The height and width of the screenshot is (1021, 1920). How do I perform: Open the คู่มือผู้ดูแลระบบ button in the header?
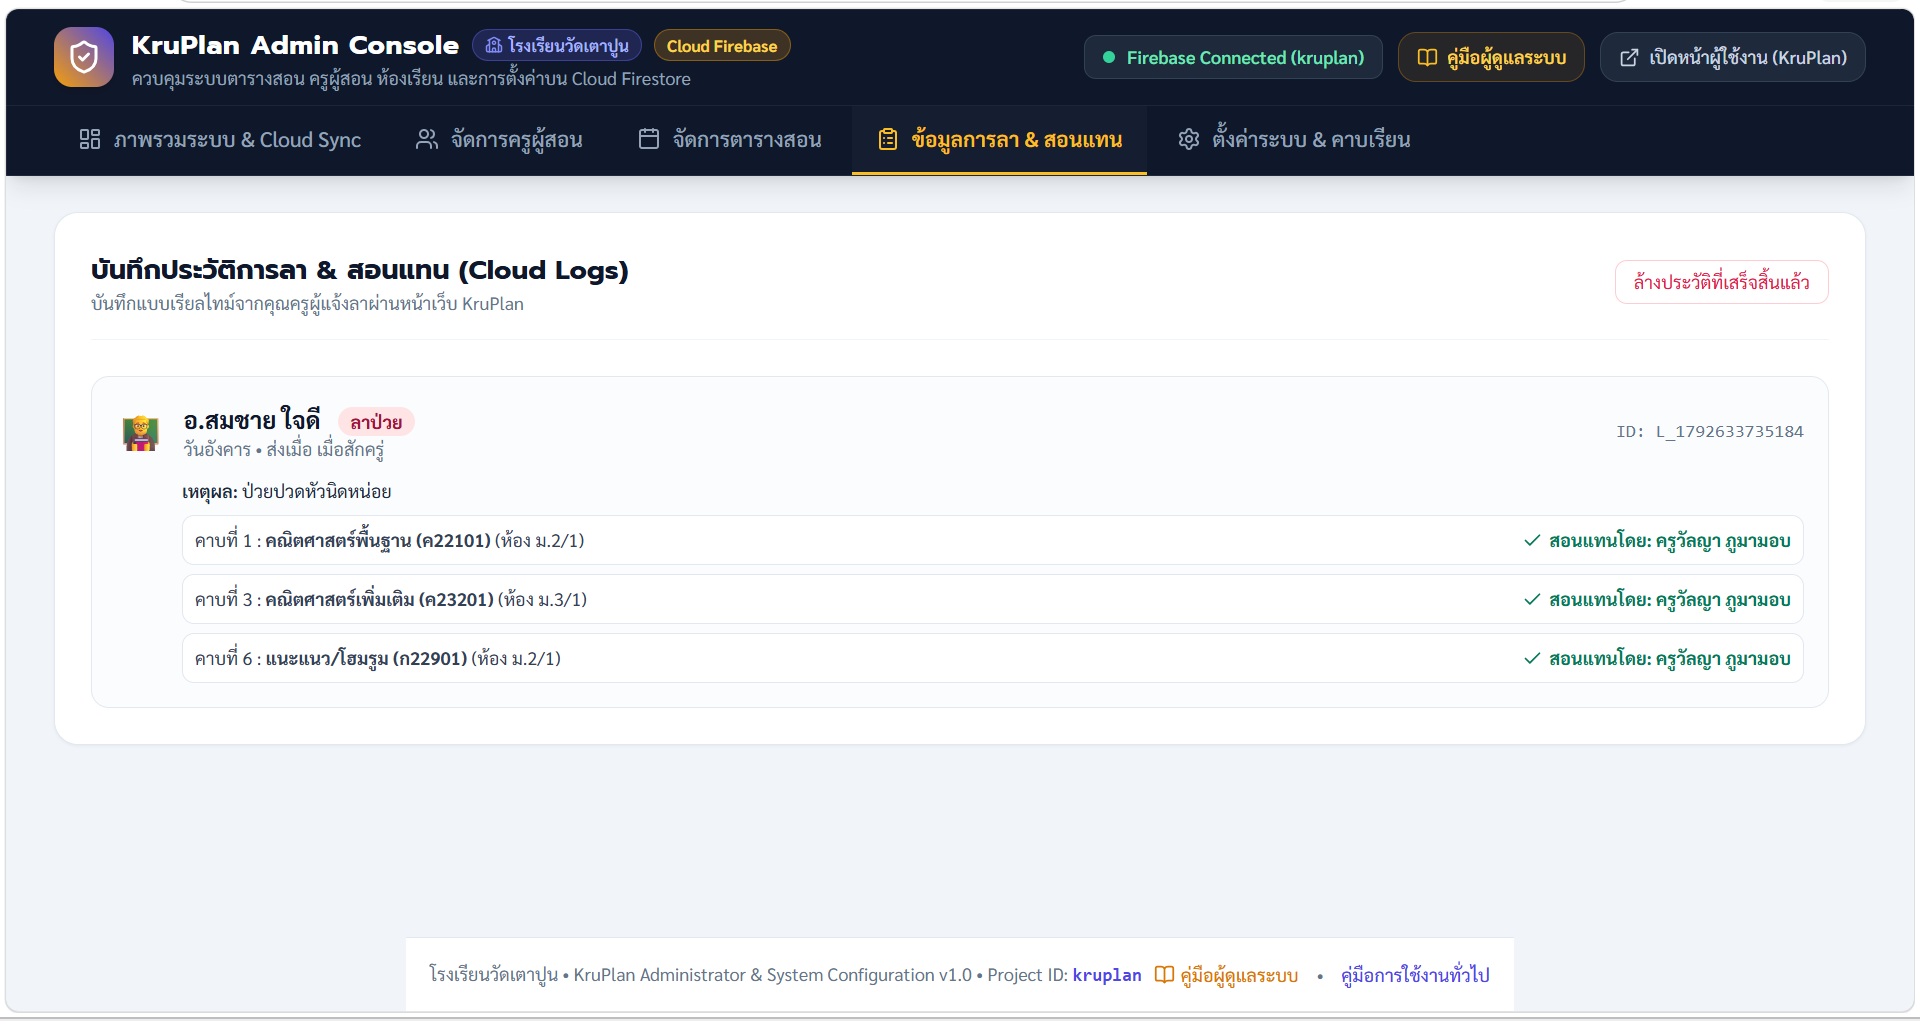coord(1491,57)
